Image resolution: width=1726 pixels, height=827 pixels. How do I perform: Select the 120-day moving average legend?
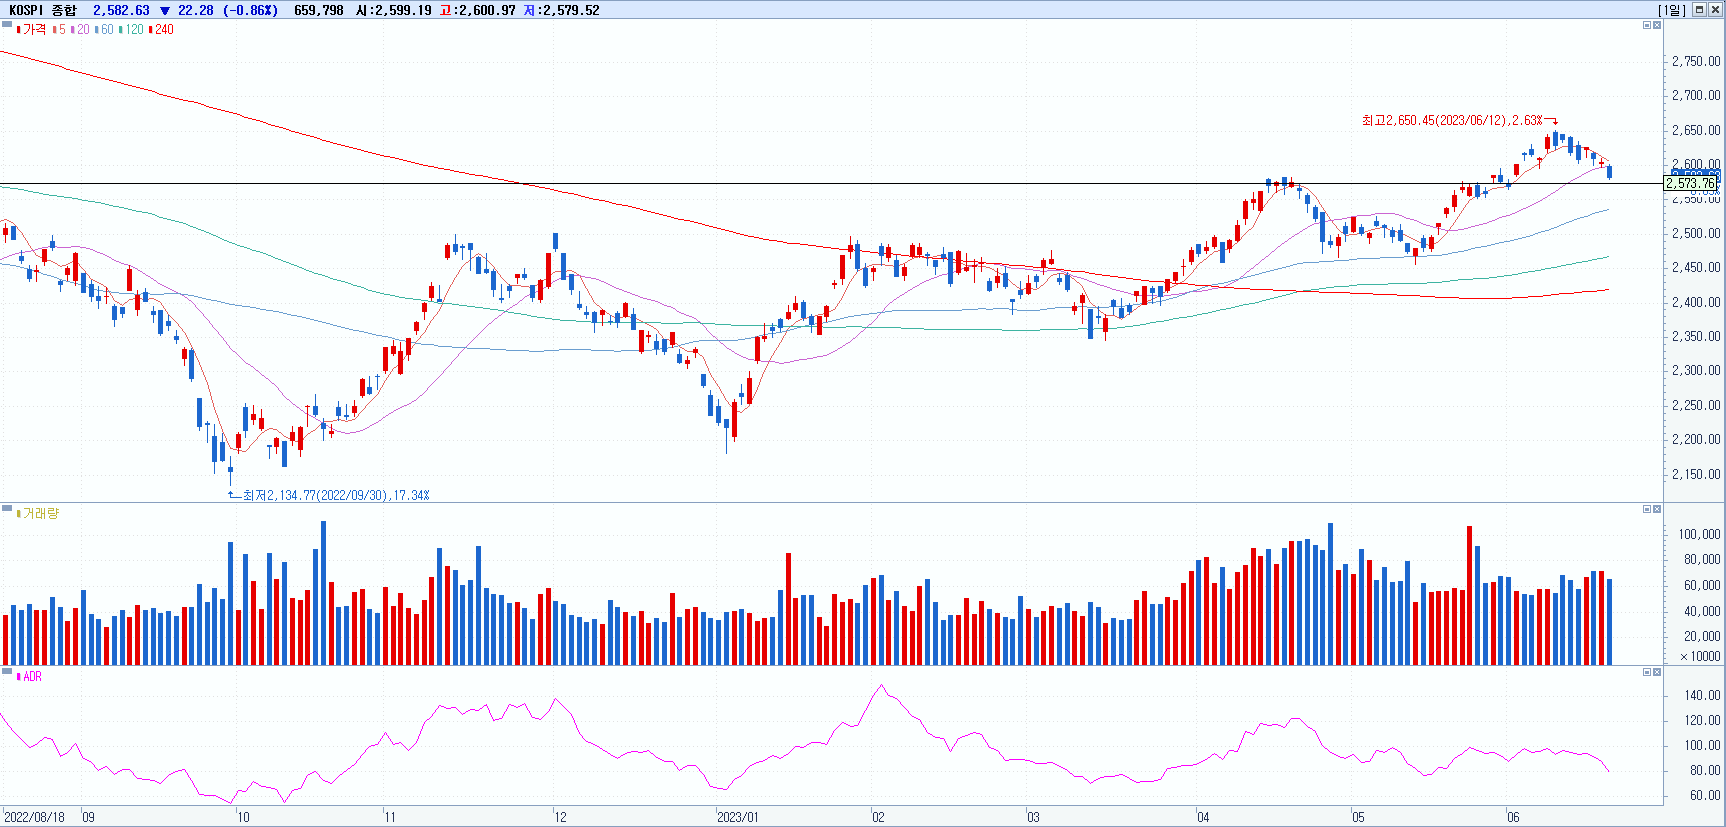[x=131, y=30]
